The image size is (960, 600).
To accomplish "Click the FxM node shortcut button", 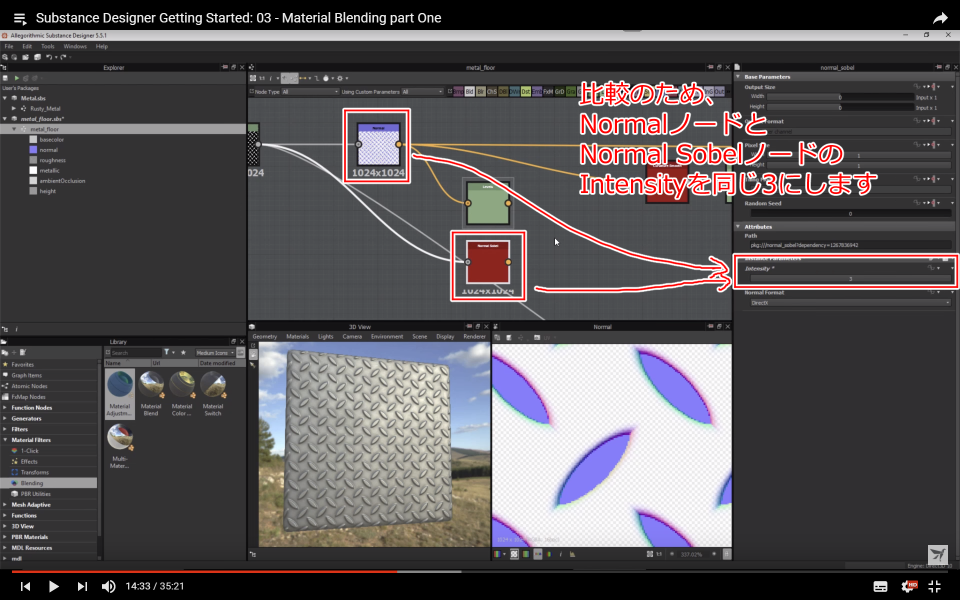I will coord(548,92).
